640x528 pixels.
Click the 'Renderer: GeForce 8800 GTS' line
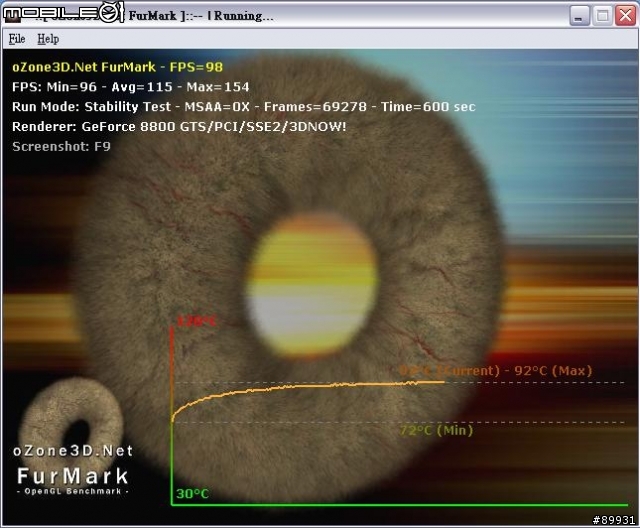pos(179,126)
